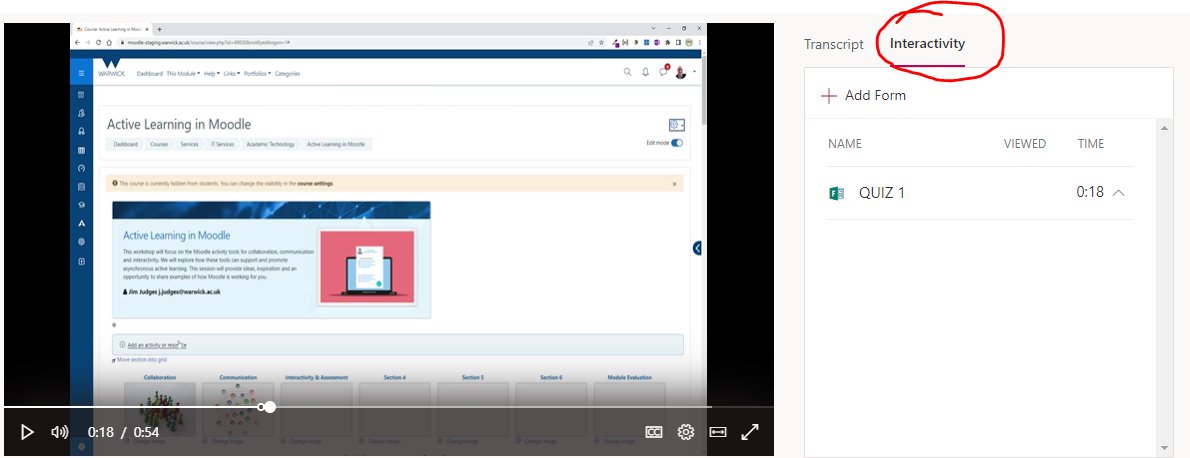This screenshot has width=1190, height=458.
Task: Select the Interactivity tab
Action: 927,43
